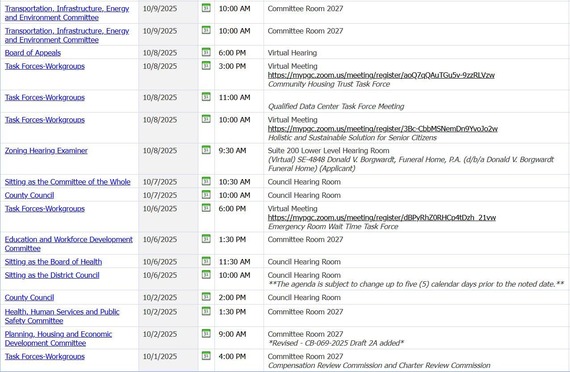
Task: Click calendar icon for Board of Appeals meeting
Action: coord(206,52)
